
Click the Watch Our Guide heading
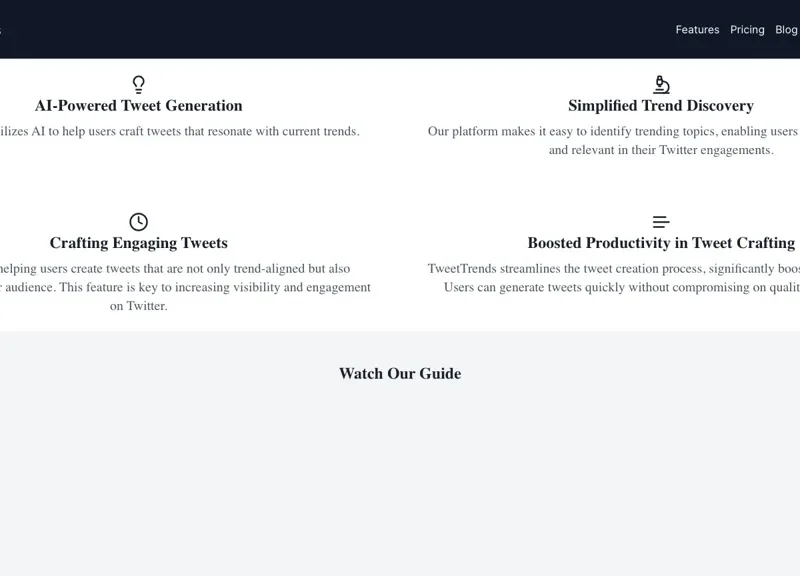(400, 374)
